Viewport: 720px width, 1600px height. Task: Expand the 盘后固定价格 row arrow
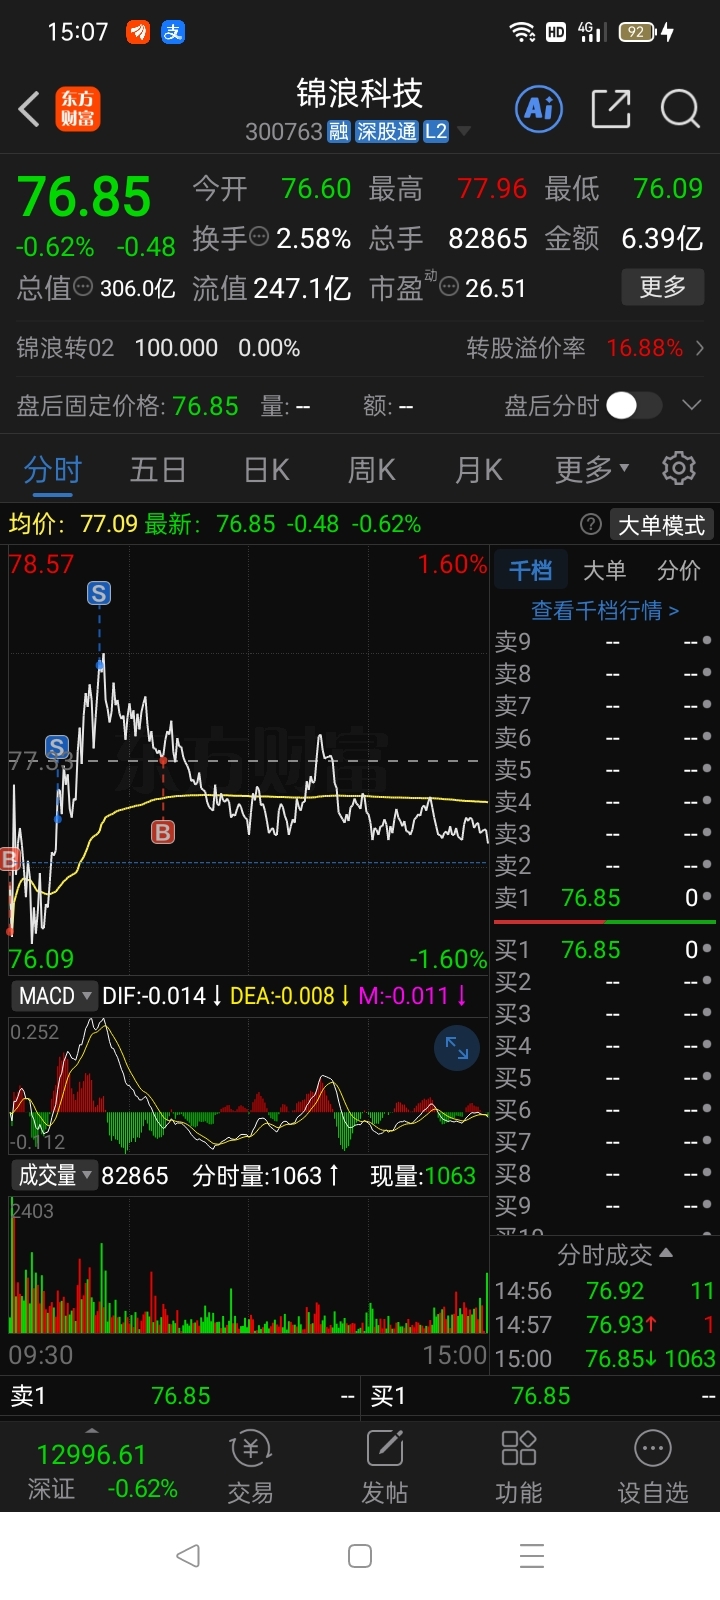(x=691, y=405)
